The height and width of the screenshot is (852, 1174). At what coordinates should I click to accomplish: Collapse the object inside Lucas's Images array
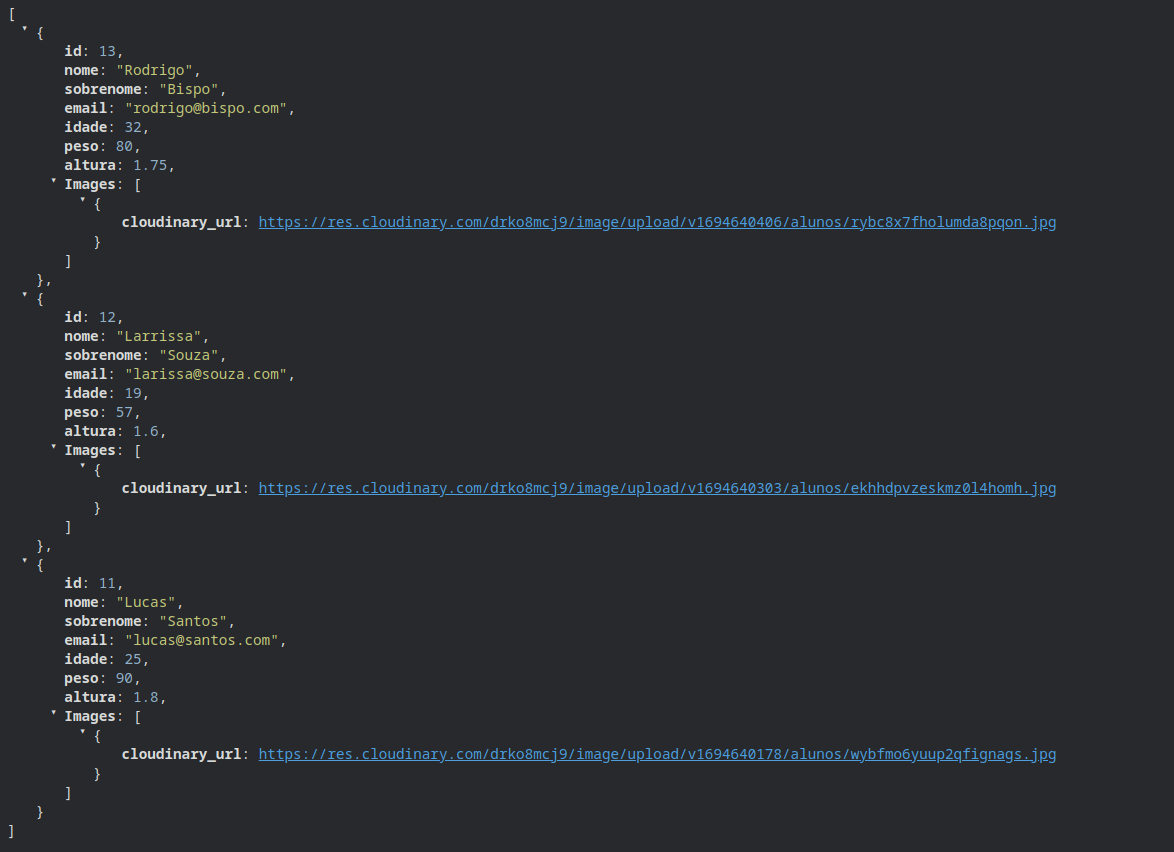(83, 733)
